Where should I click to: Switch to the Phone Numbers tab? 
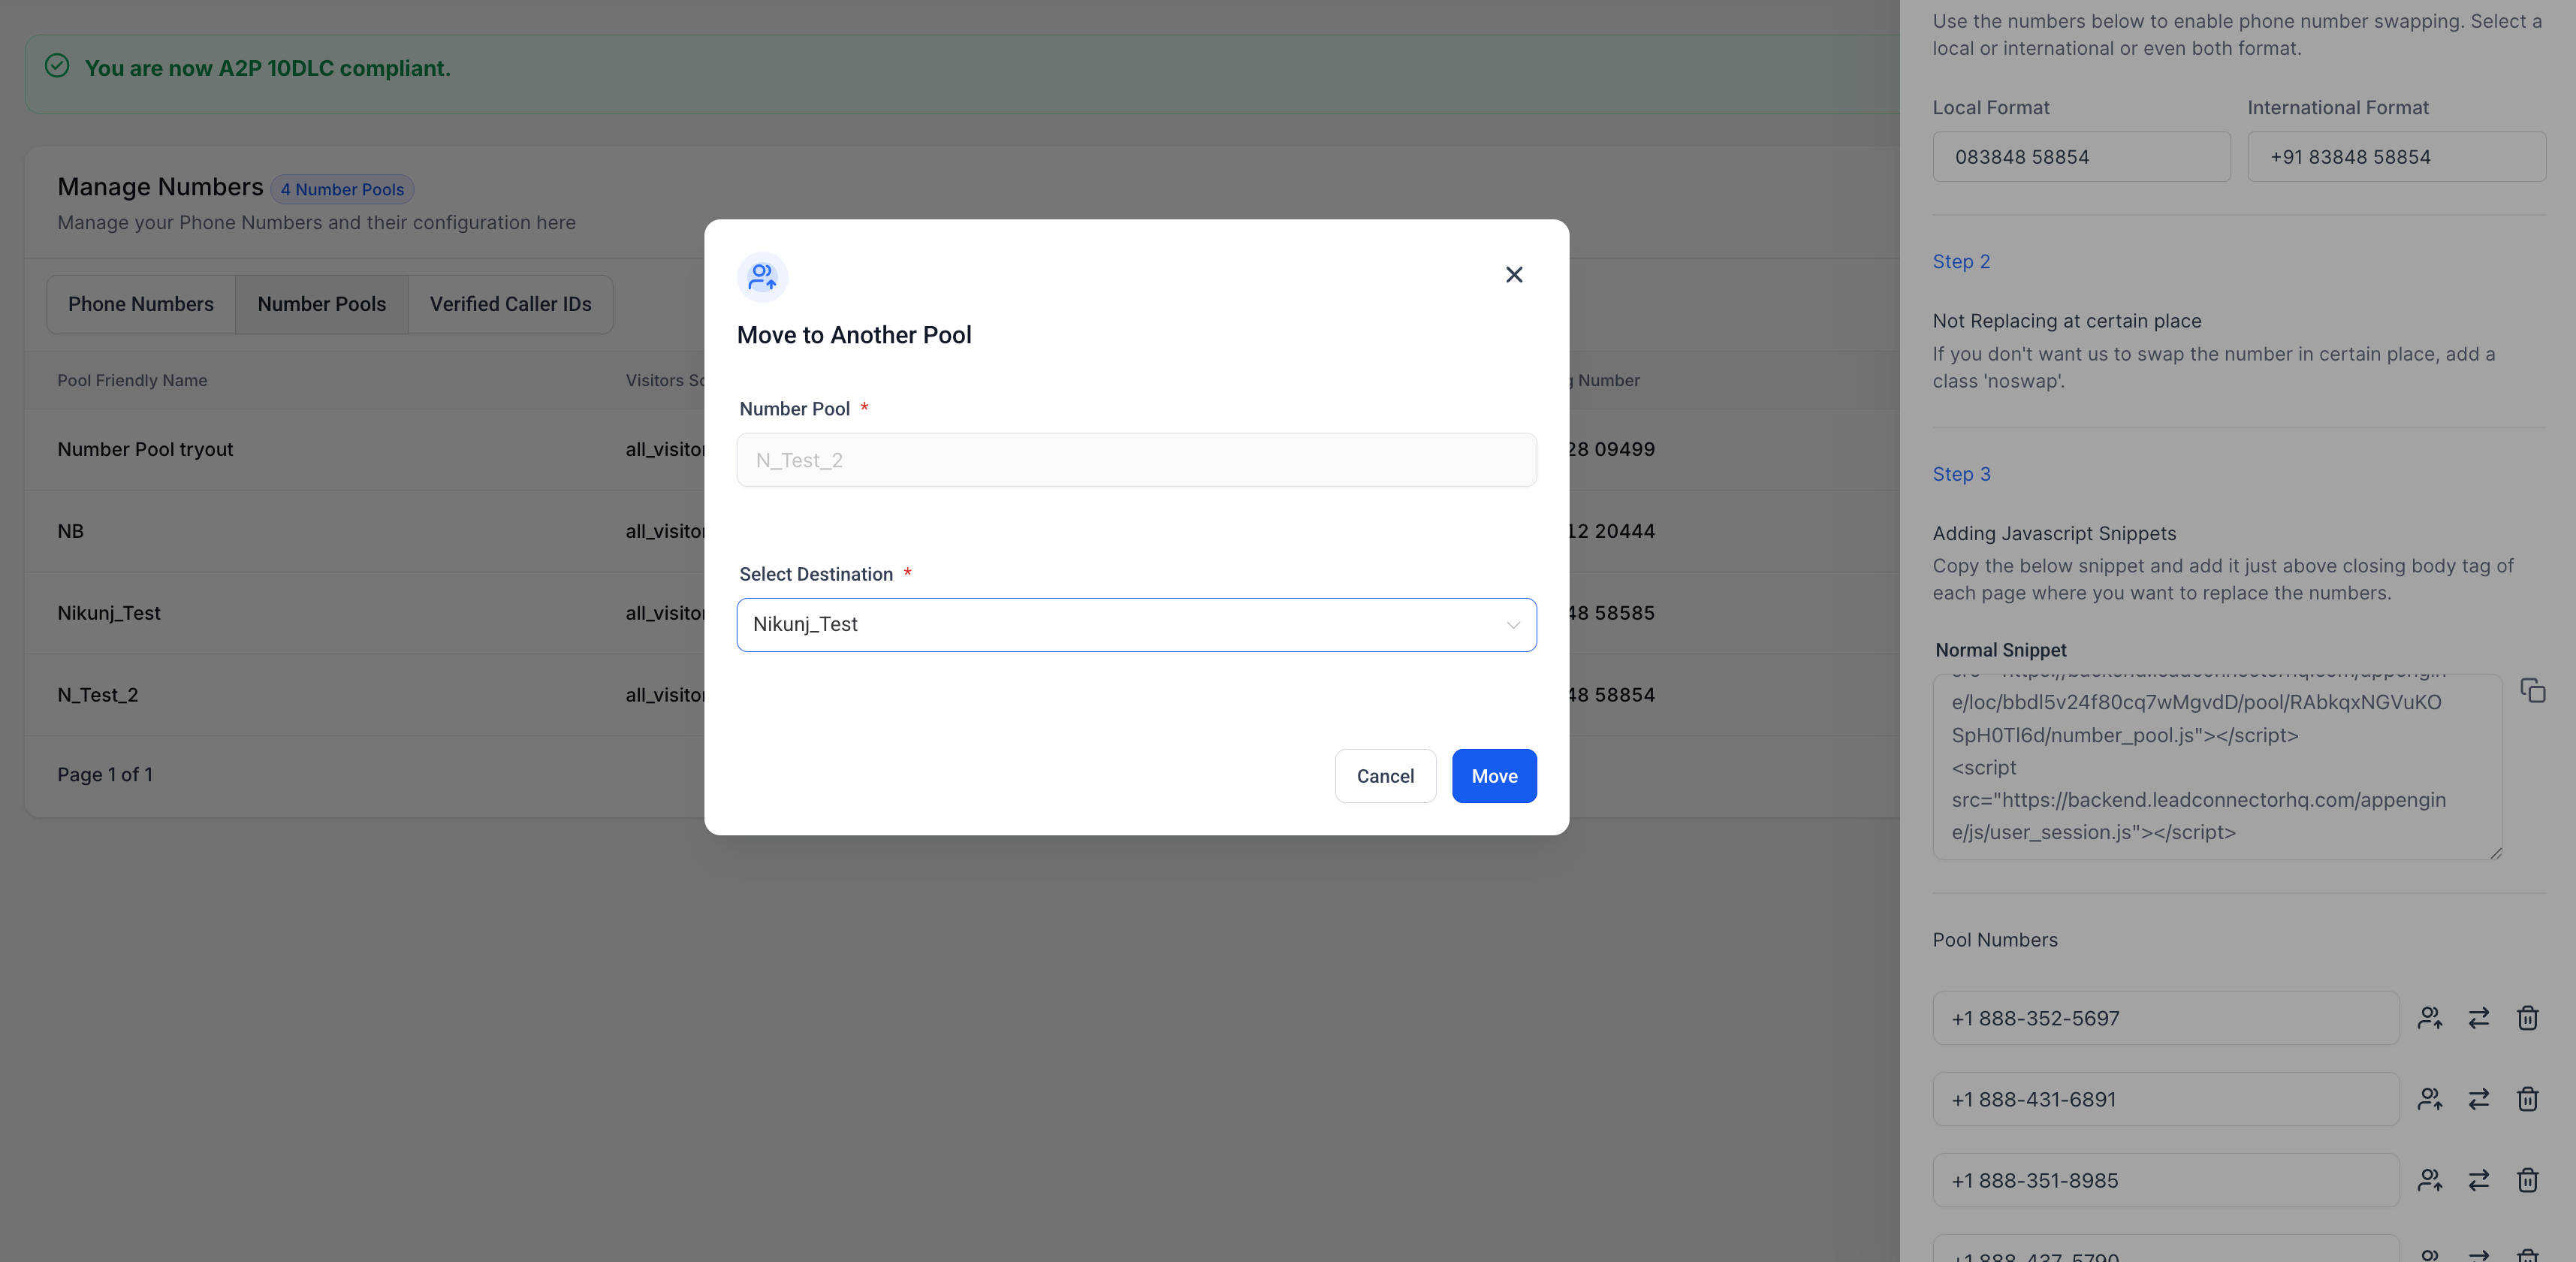coord(141,304)
